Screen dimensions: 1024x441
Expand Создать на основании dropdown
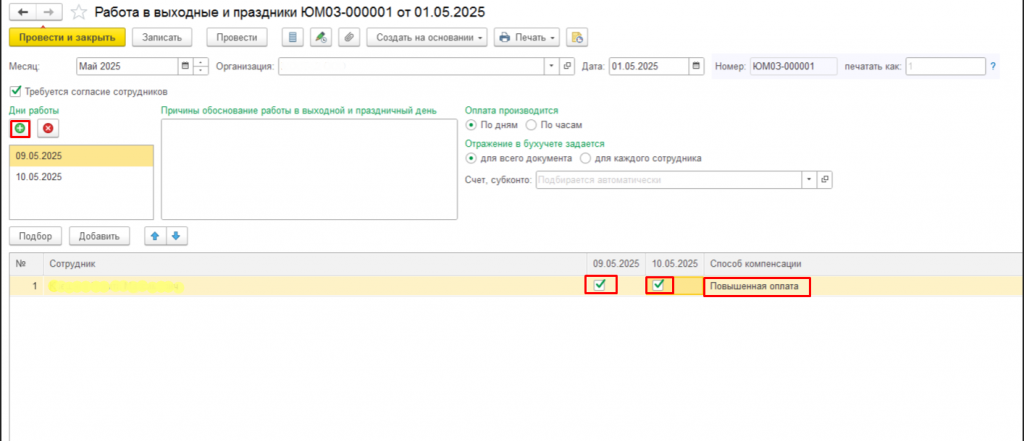[427, 37]
